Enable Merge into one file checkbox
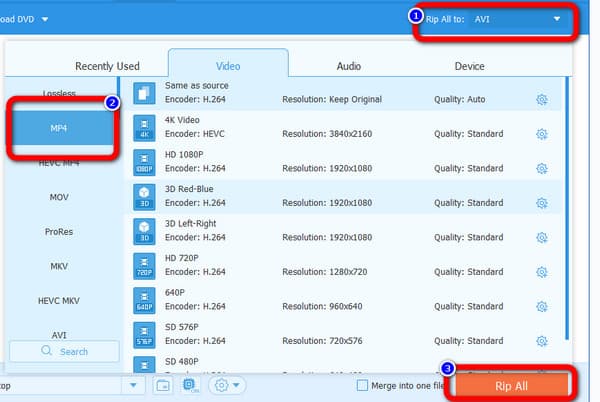Viewport: 600px width, 402px height. pos(362,386)
